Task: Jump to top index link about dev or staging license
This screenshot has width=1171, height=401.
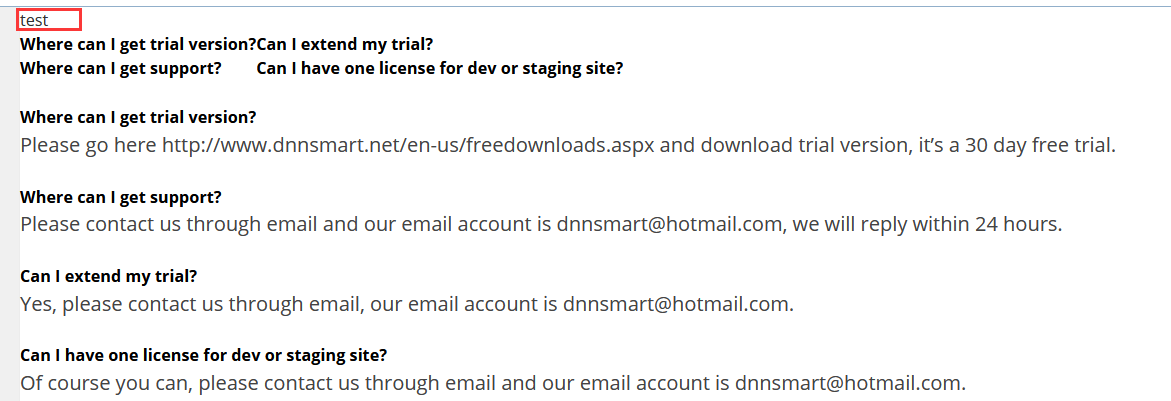Action: [440, 69]
